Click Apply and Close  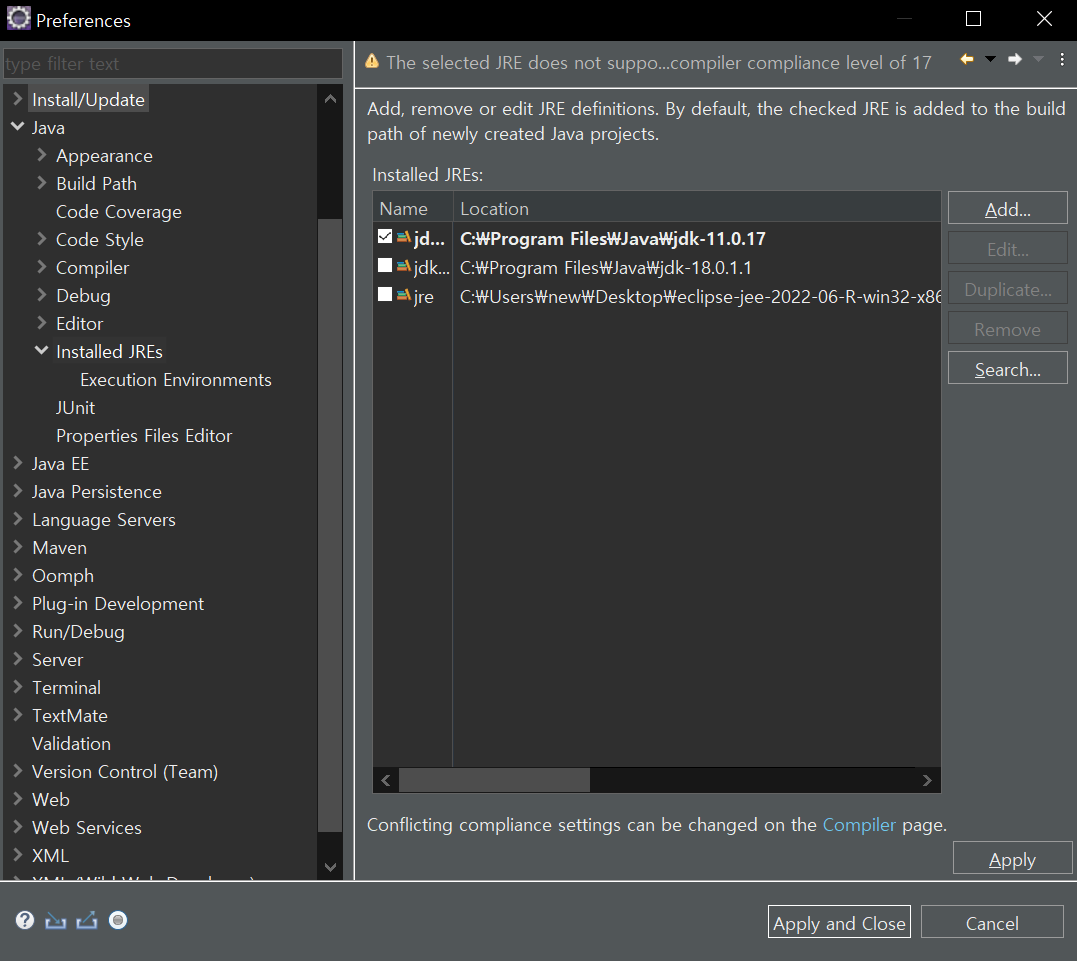[x=839, y=922]
